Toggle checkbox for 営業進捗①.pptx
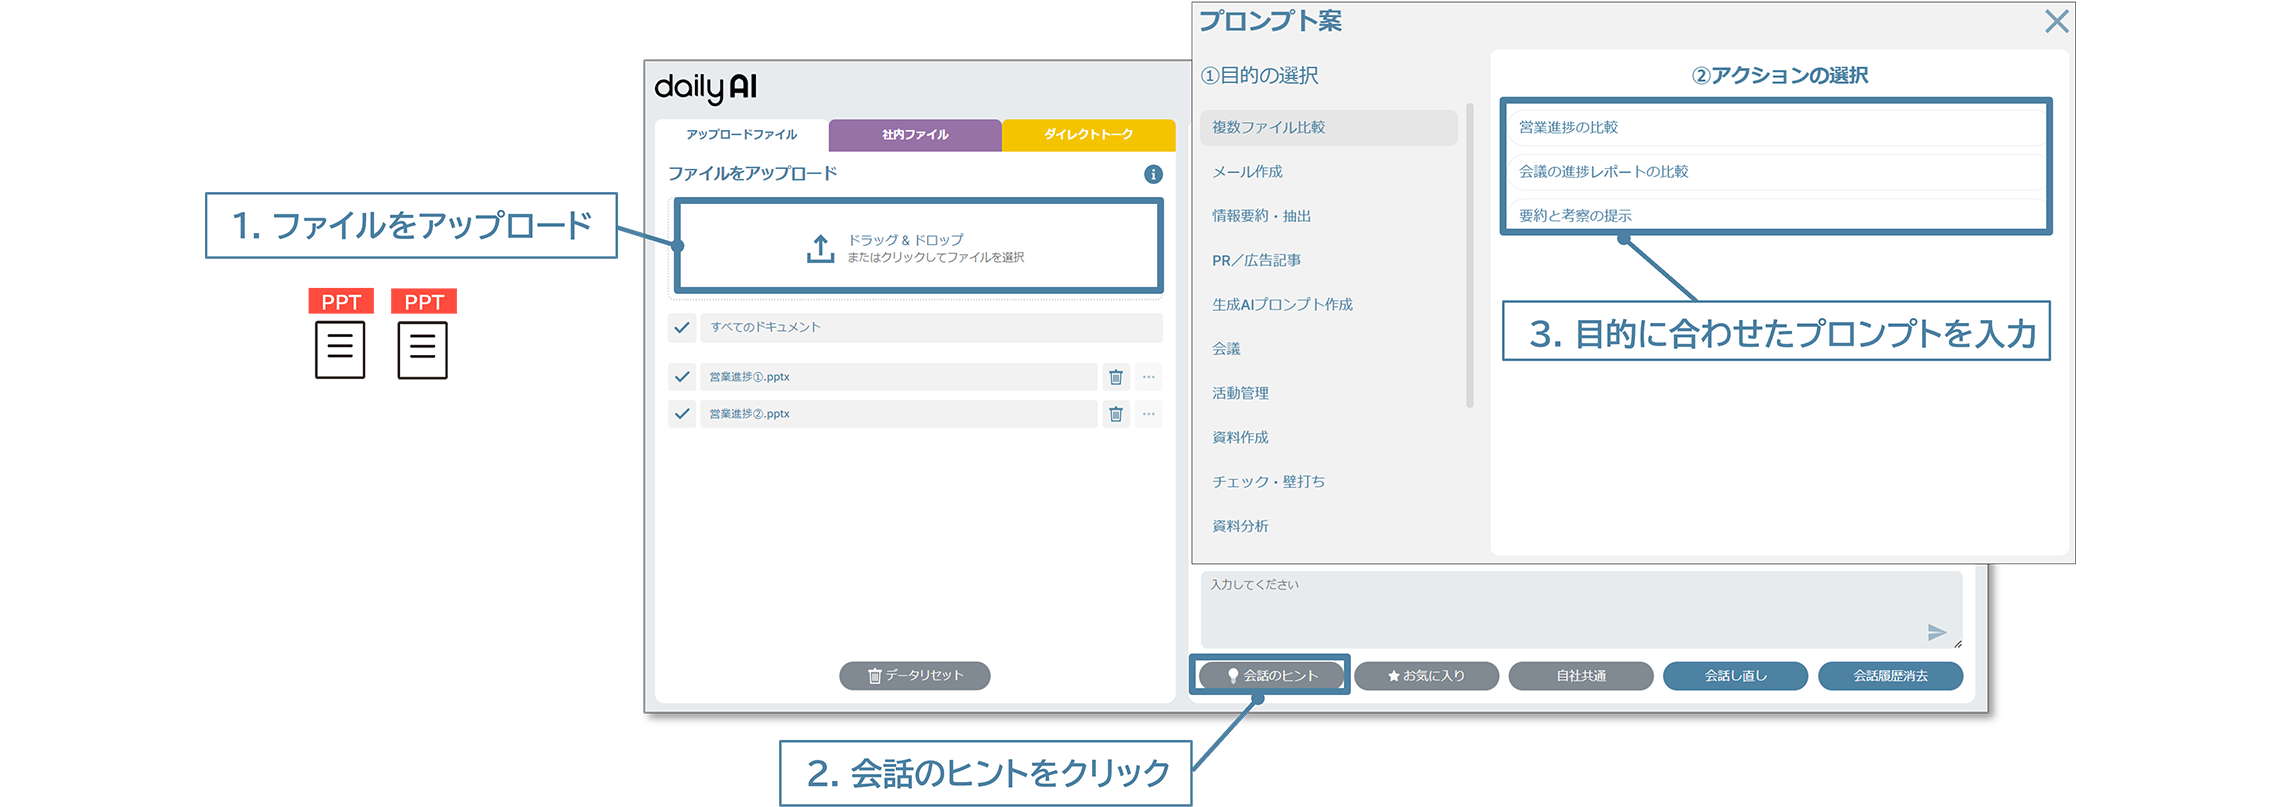2280x807 pixels. point(682,377)
